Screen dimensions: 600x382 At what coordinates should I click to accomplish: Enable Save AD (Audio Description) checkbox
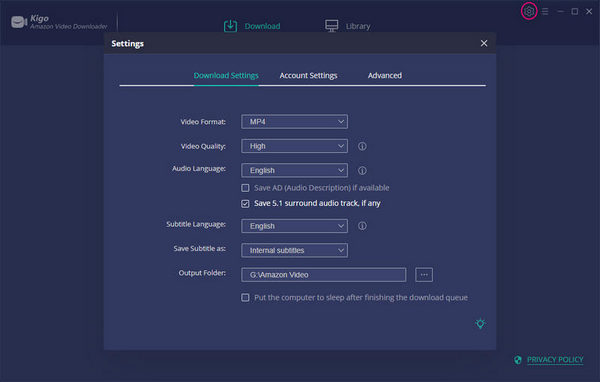point(245,188)
